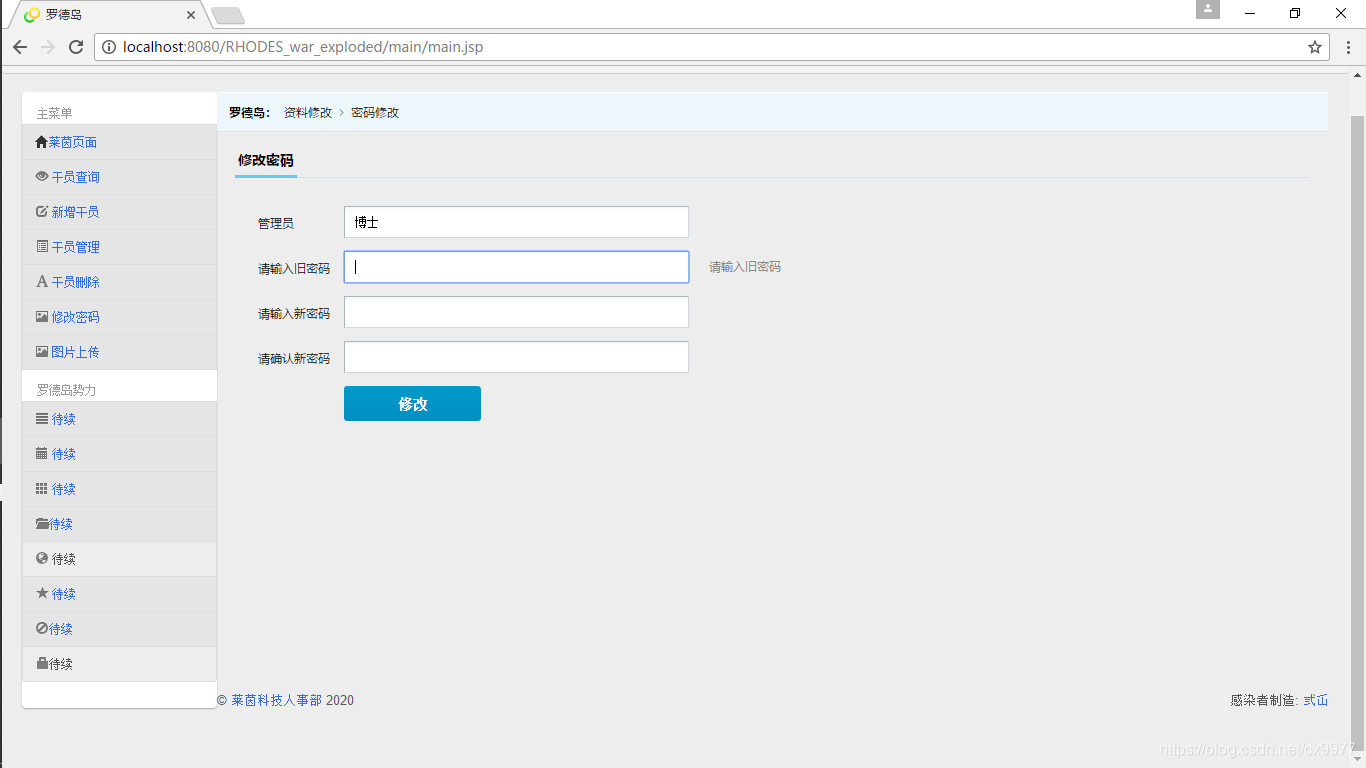Click the grid icon in third 待续 row

click(x=42, y=489)
